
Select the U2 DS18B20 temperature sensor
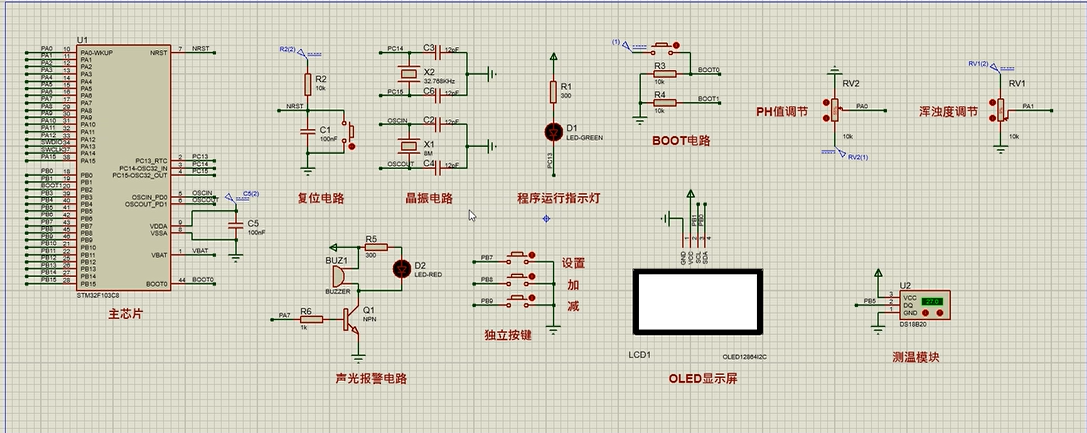pyautogui.click(x=925, y=304)
